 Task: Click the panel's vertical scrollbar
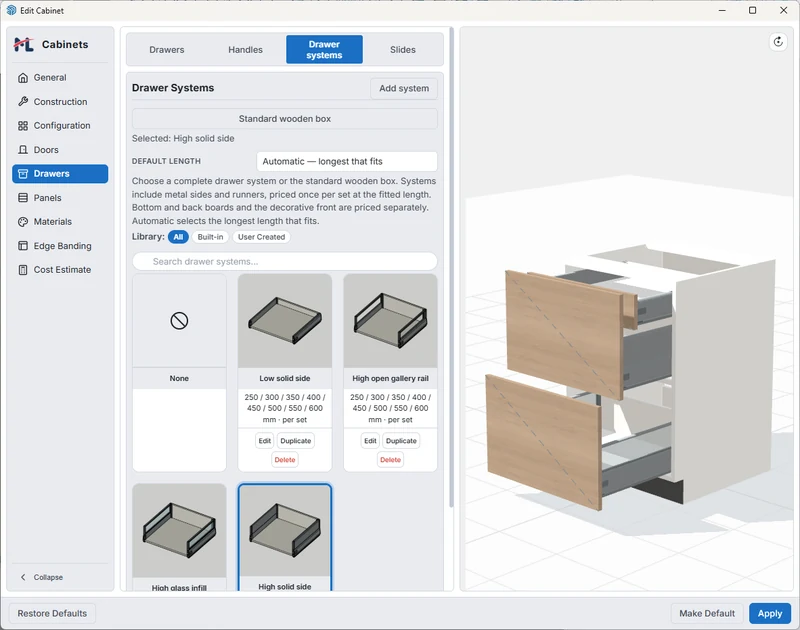coord(451,268)
